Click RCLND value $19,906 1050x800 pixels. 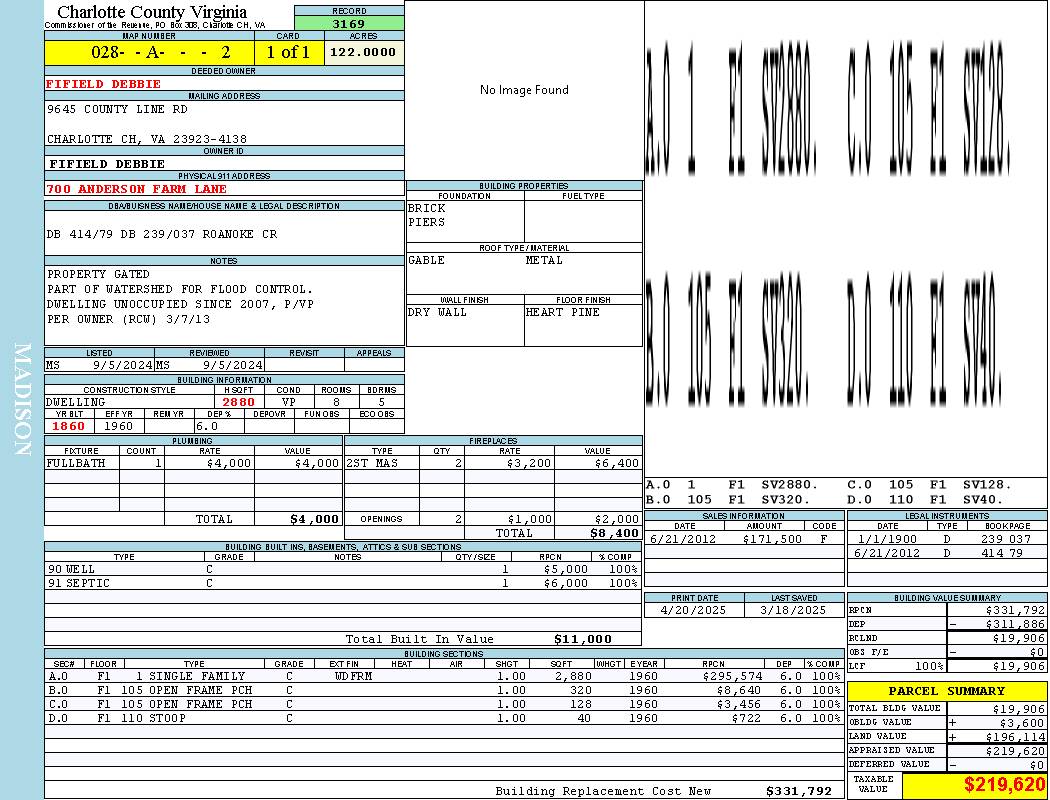[x=1019, y=639]
